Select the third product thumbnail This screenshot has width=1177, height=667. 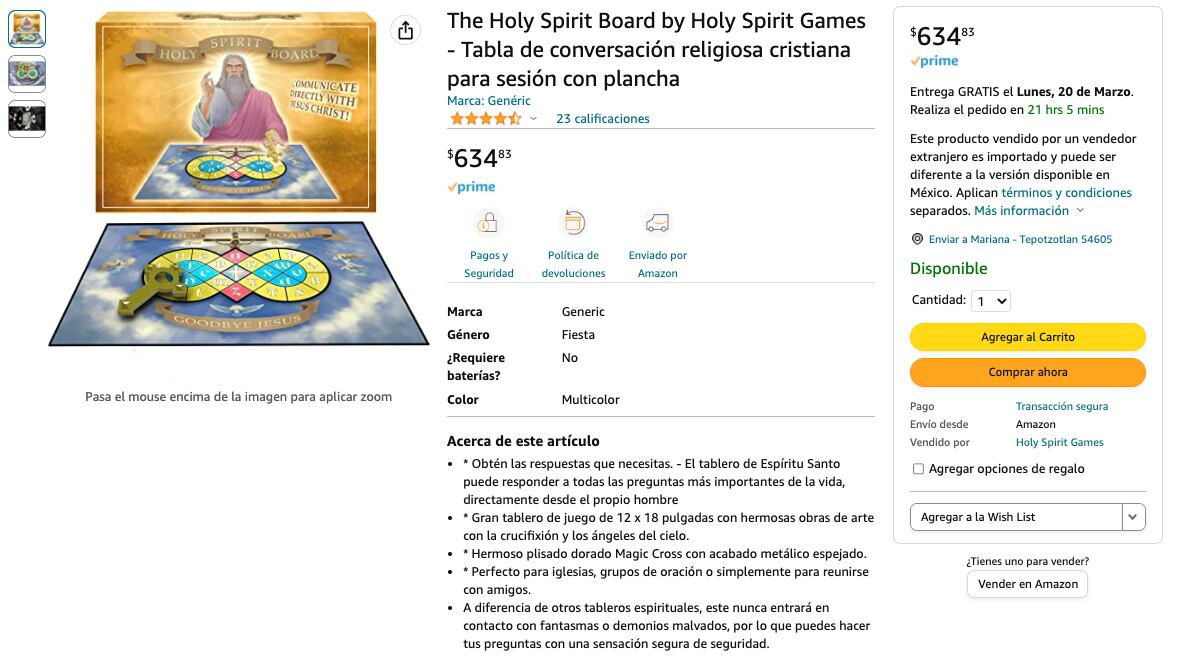click(x=27, y=118)
